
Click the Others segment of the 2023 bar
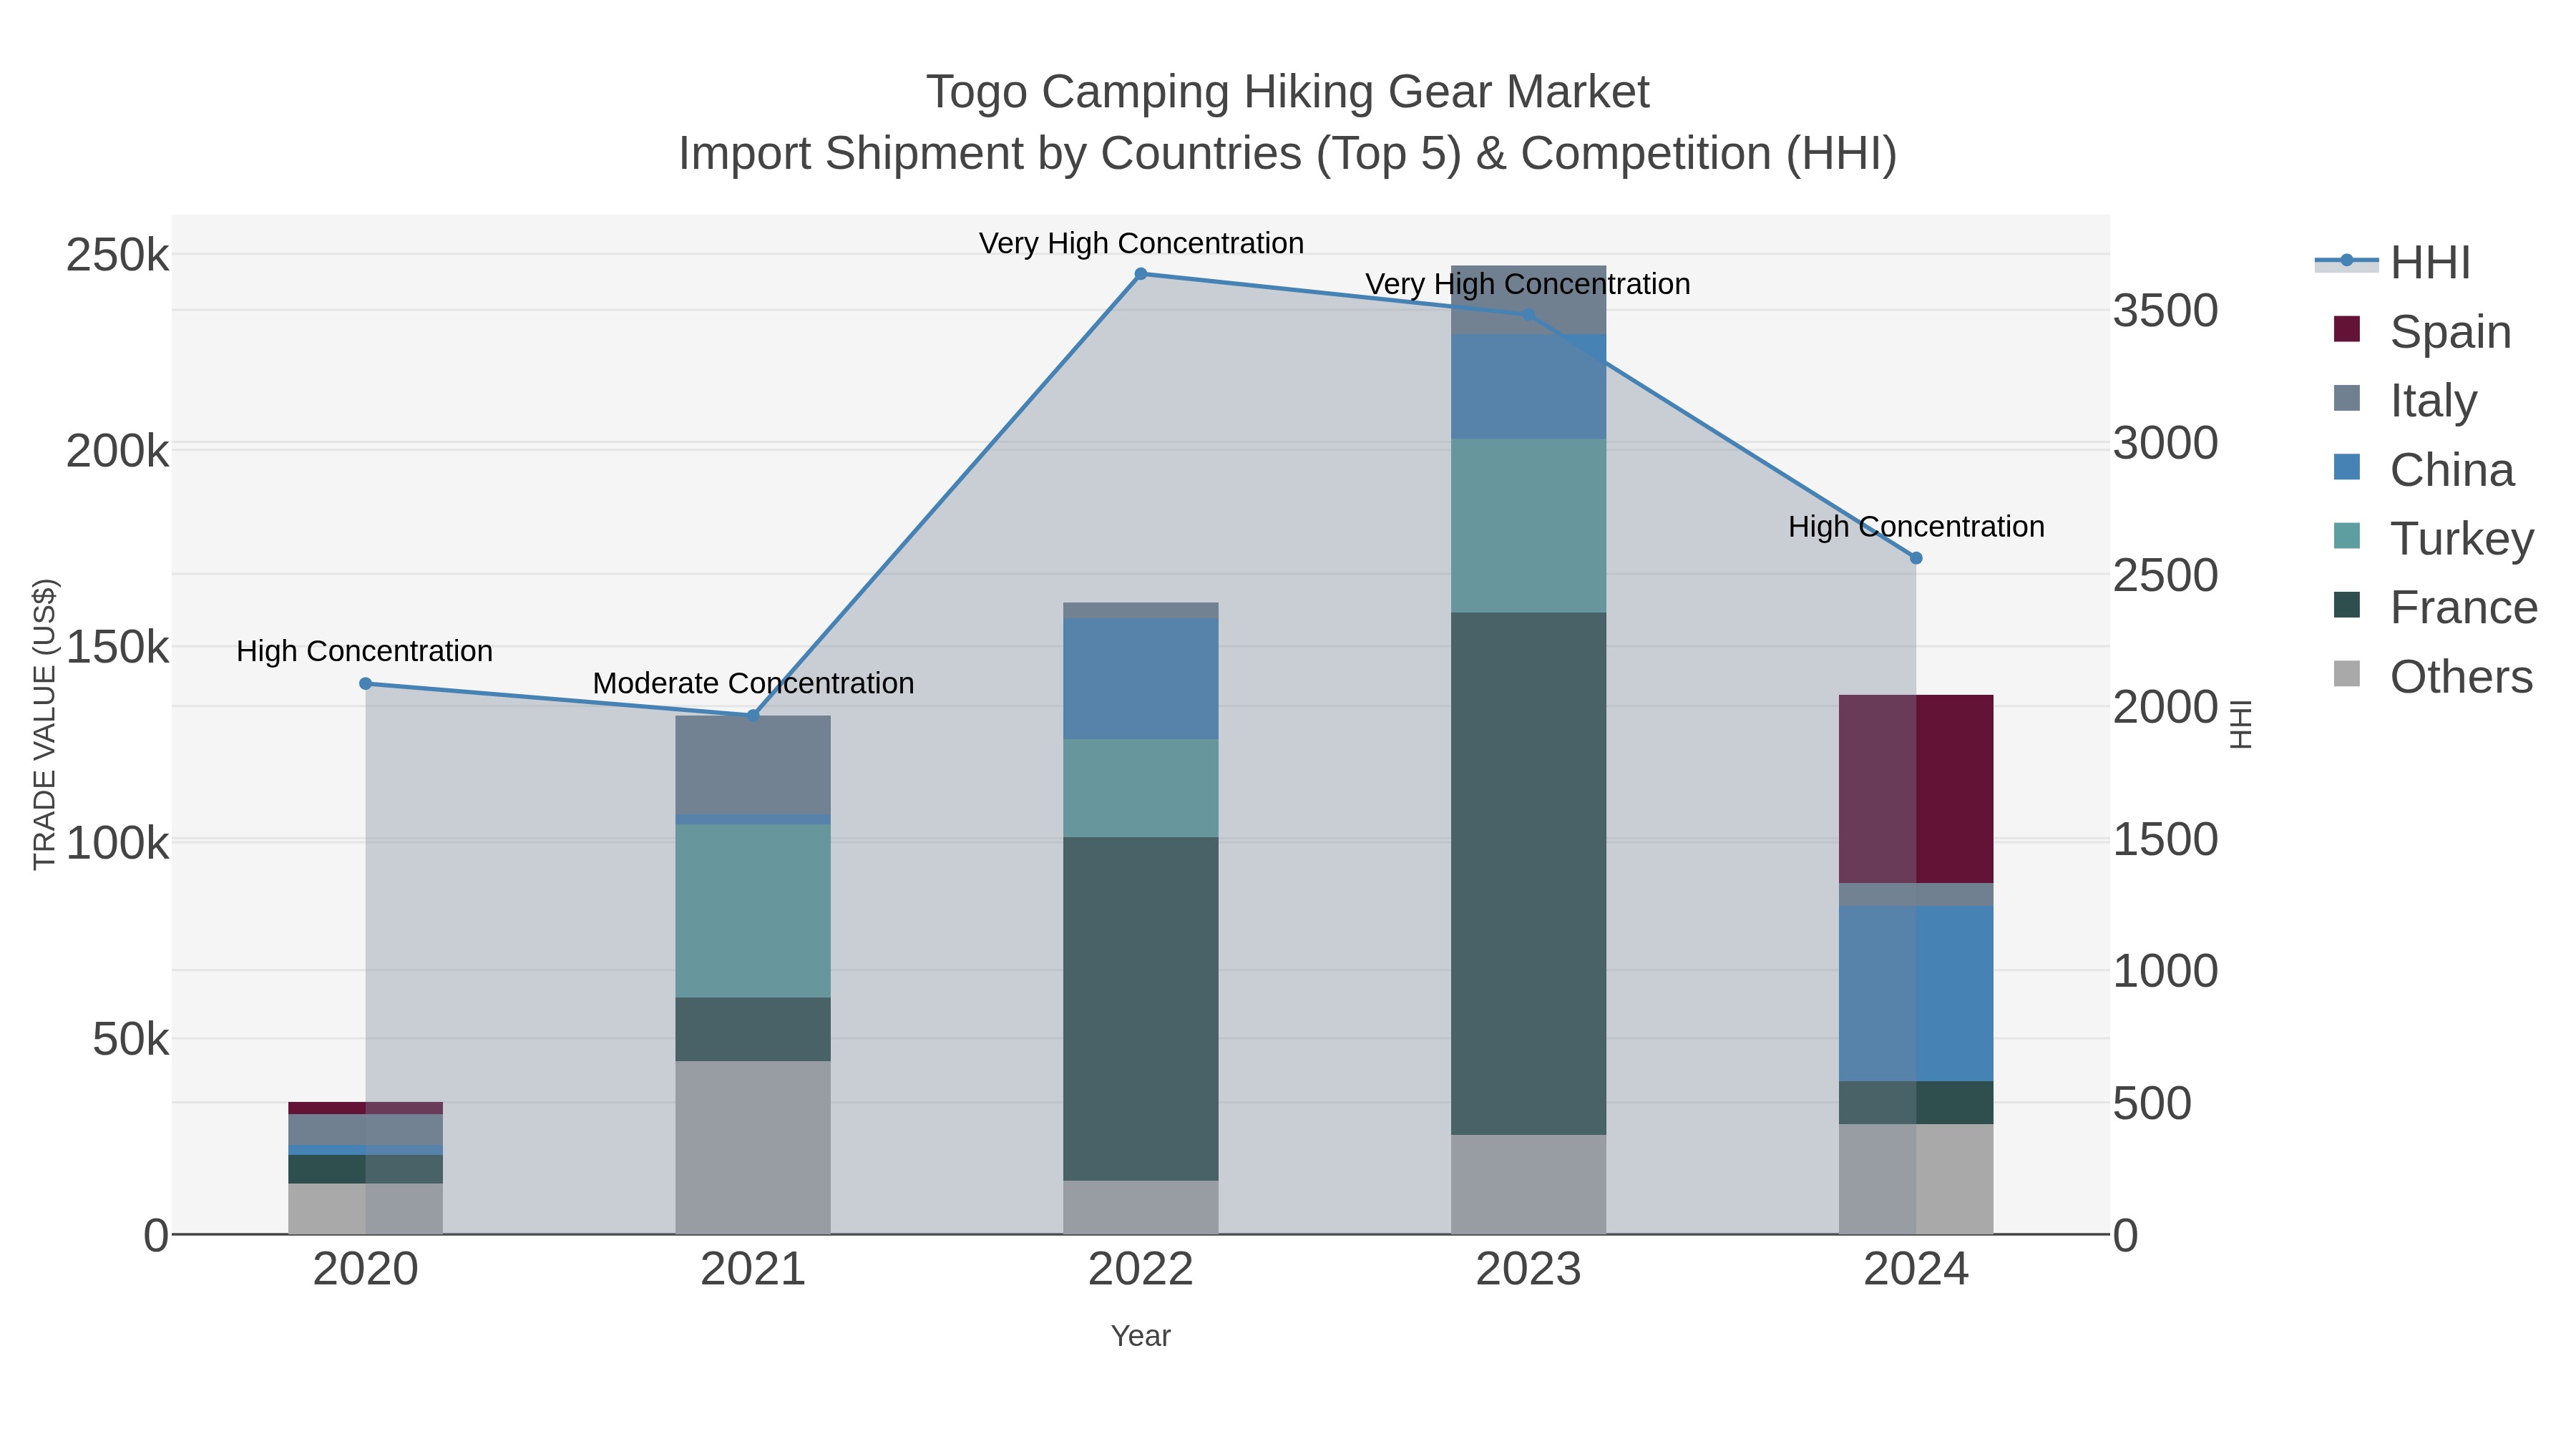point(1528,1185)
